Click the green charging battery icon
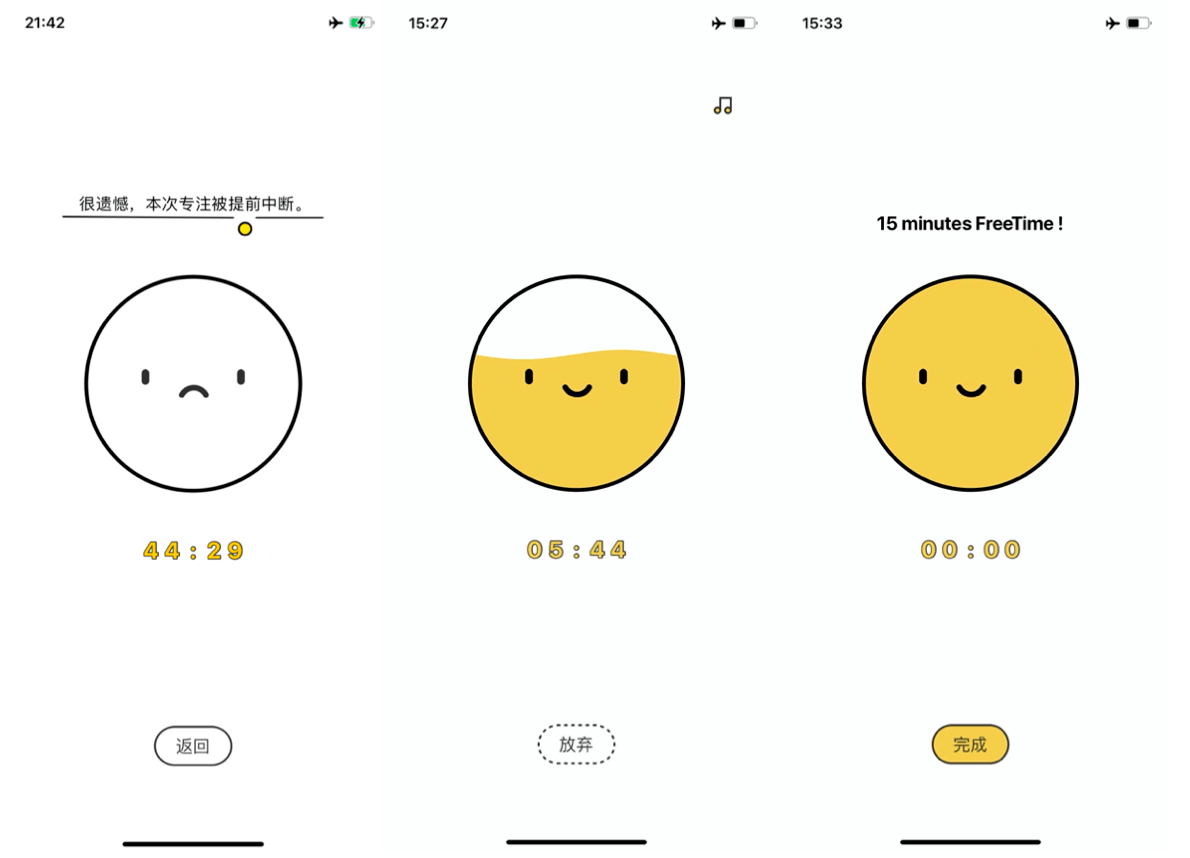The height and width of the screenshot is (858, 1190). pyautogui.click(x=361, y=23)
